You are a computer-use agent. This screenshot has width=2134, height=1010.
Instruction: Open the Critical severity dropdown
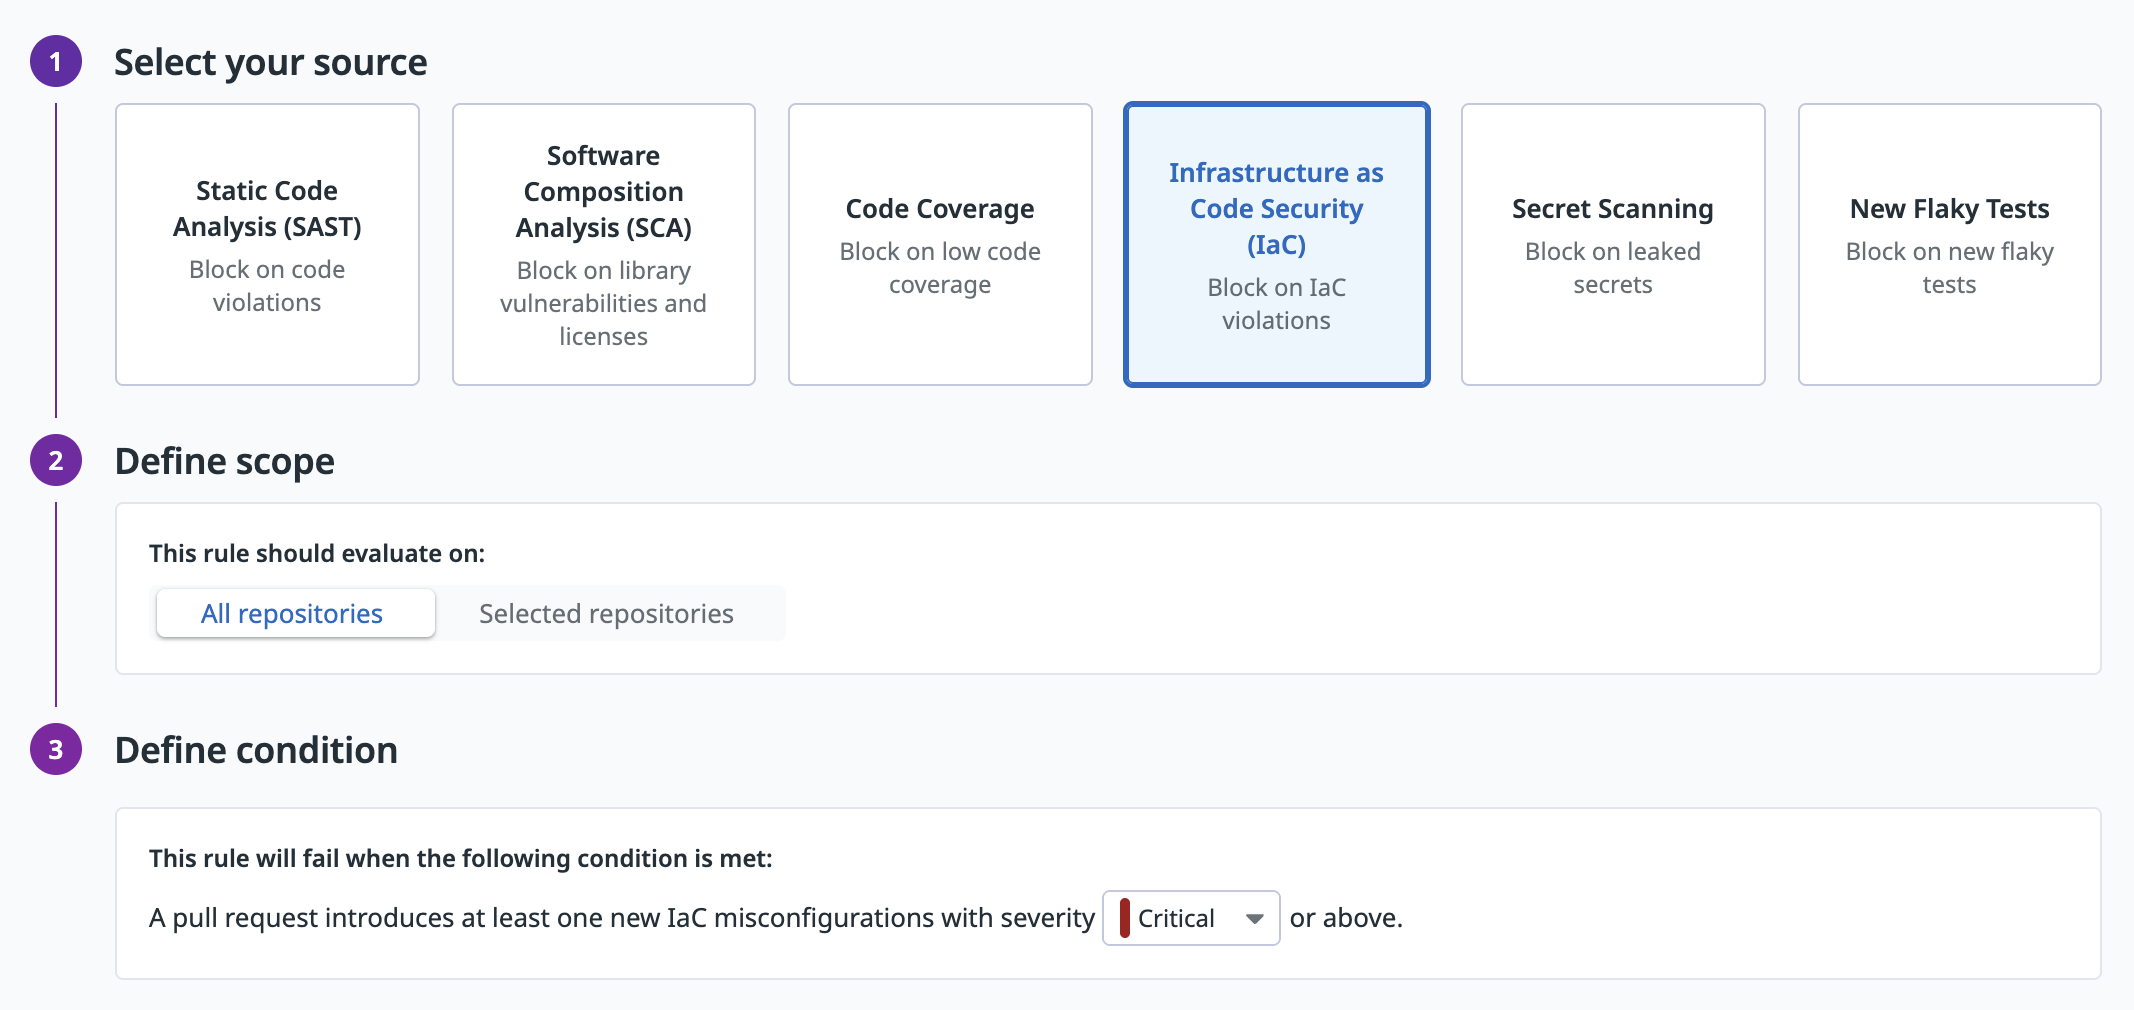(1189, 918)
